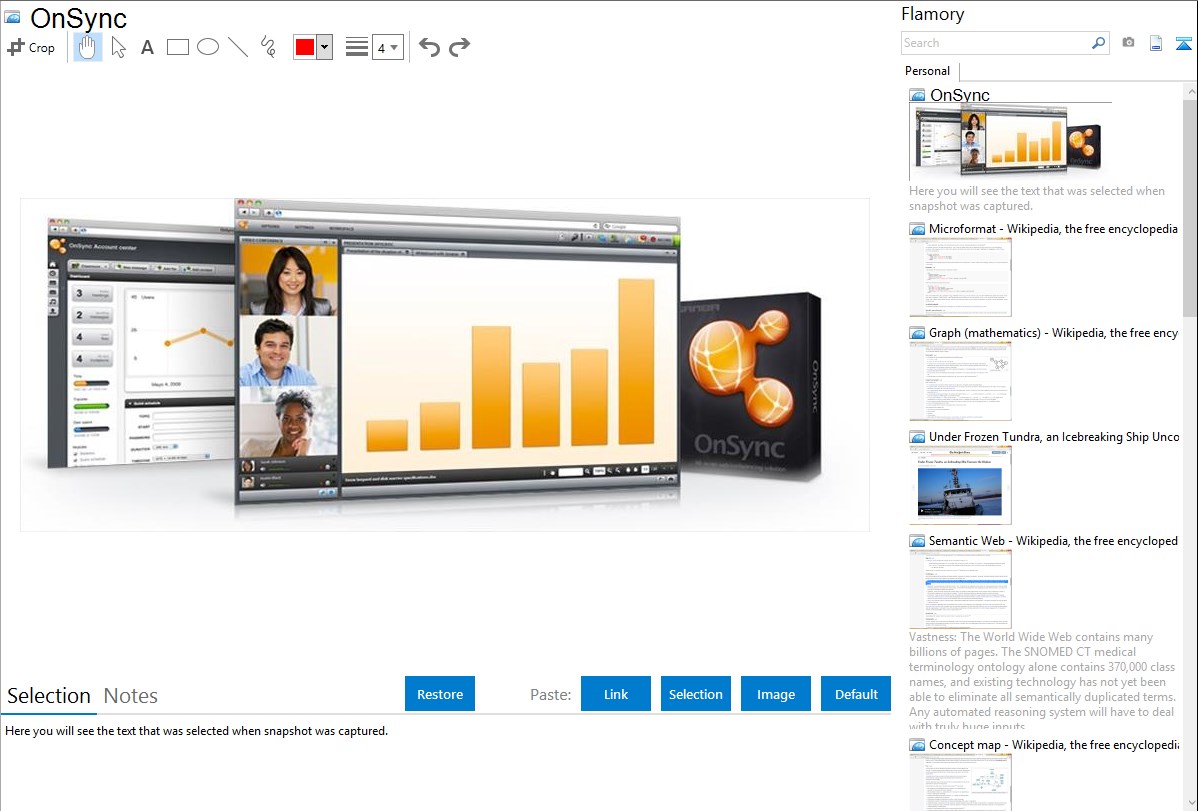
Task: Click the main OnSync screenshot preview
Action: [445, 365]
